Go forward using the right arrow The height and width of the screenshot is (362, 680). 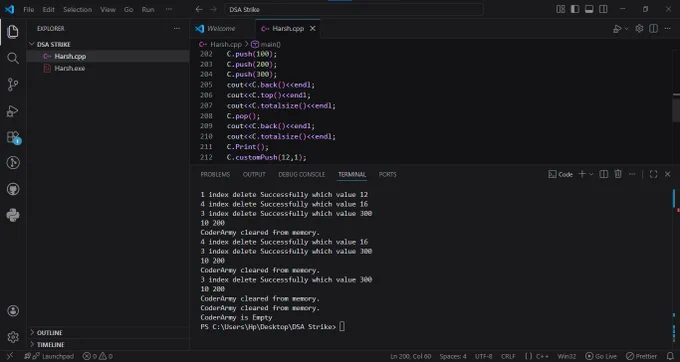[x=213, y=10]
